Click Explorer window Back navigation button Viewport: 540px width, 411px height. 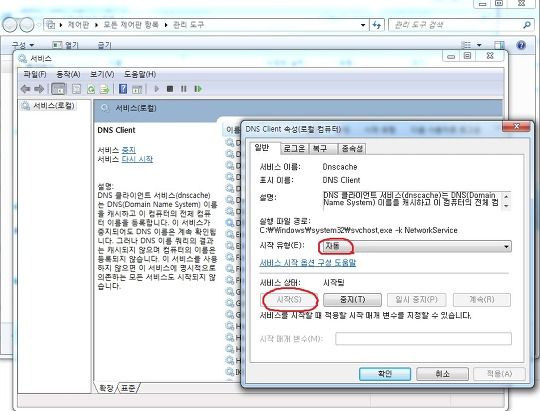tap(9, 25)
